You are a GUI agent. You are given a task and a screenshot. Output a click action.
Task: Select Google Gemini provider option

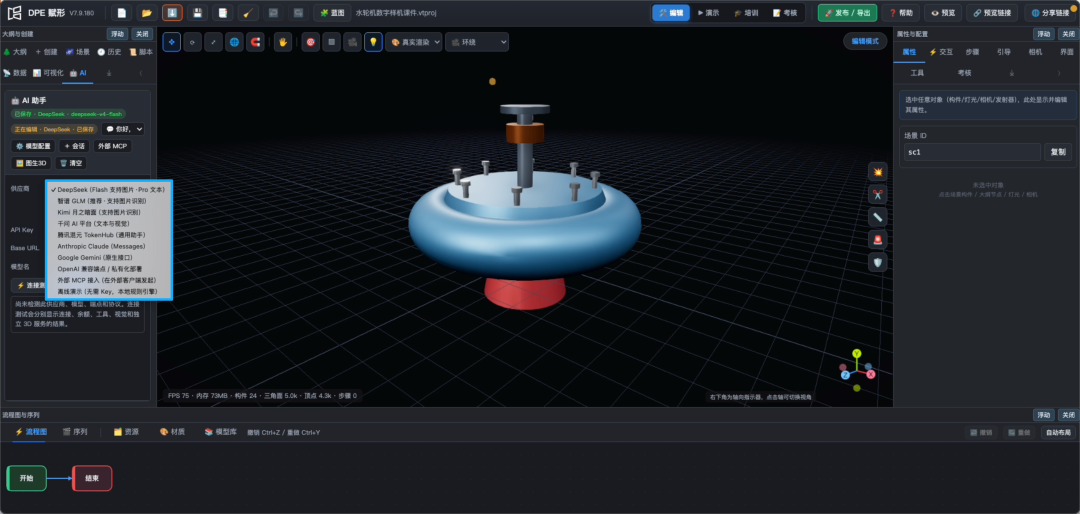[x=93, y=258]
